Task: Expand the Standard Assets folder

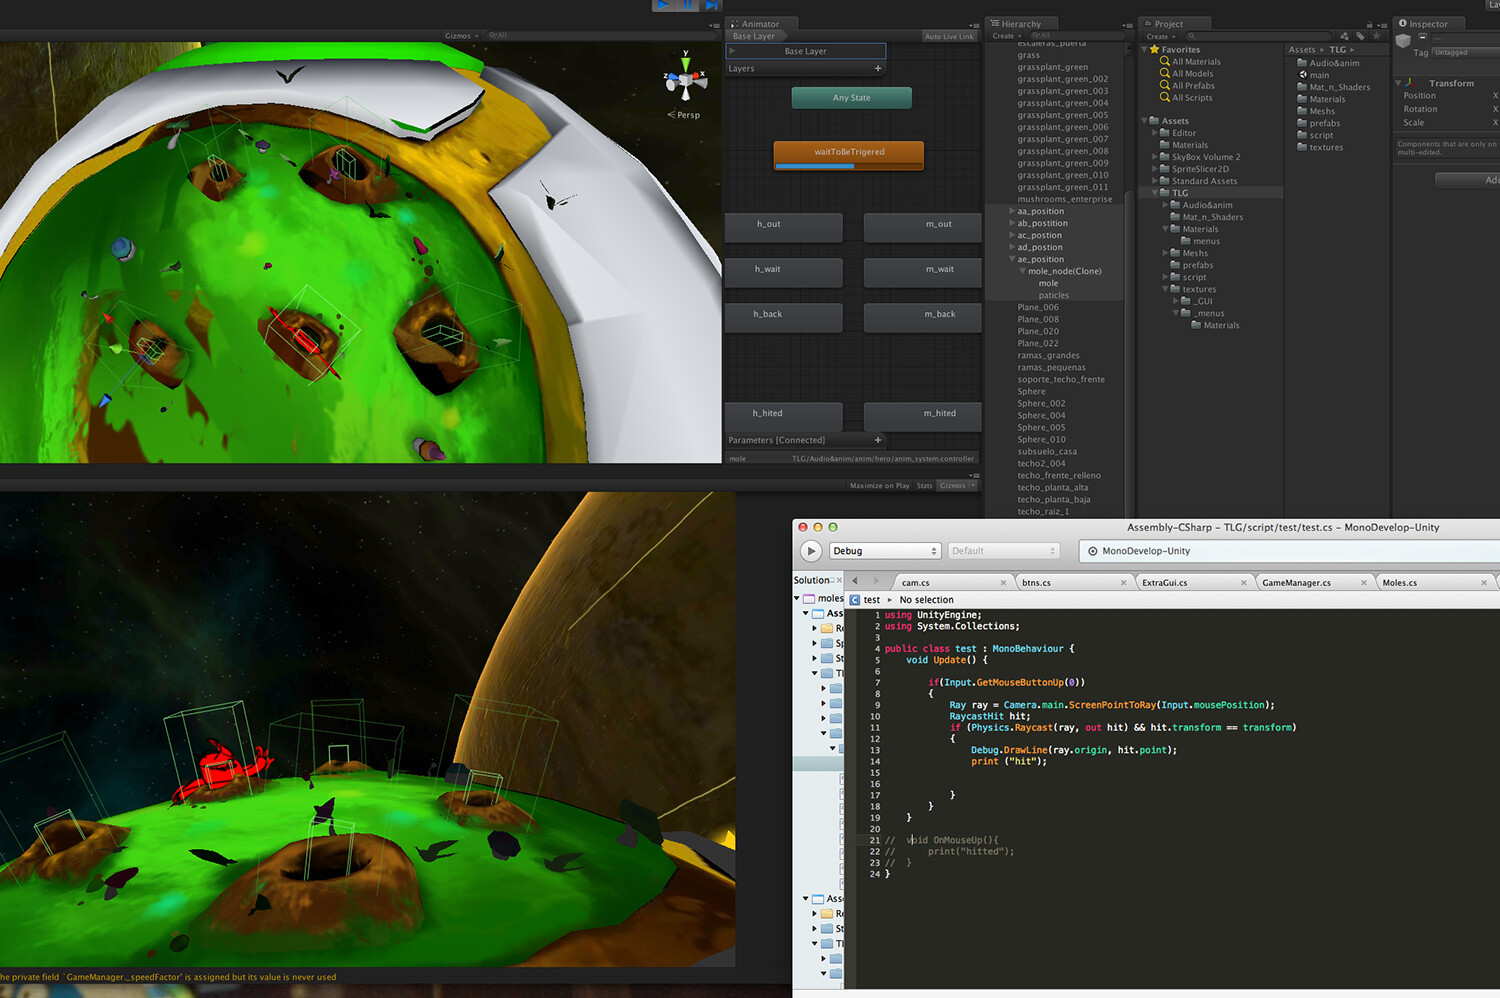Action: [x=1156, y=180]
